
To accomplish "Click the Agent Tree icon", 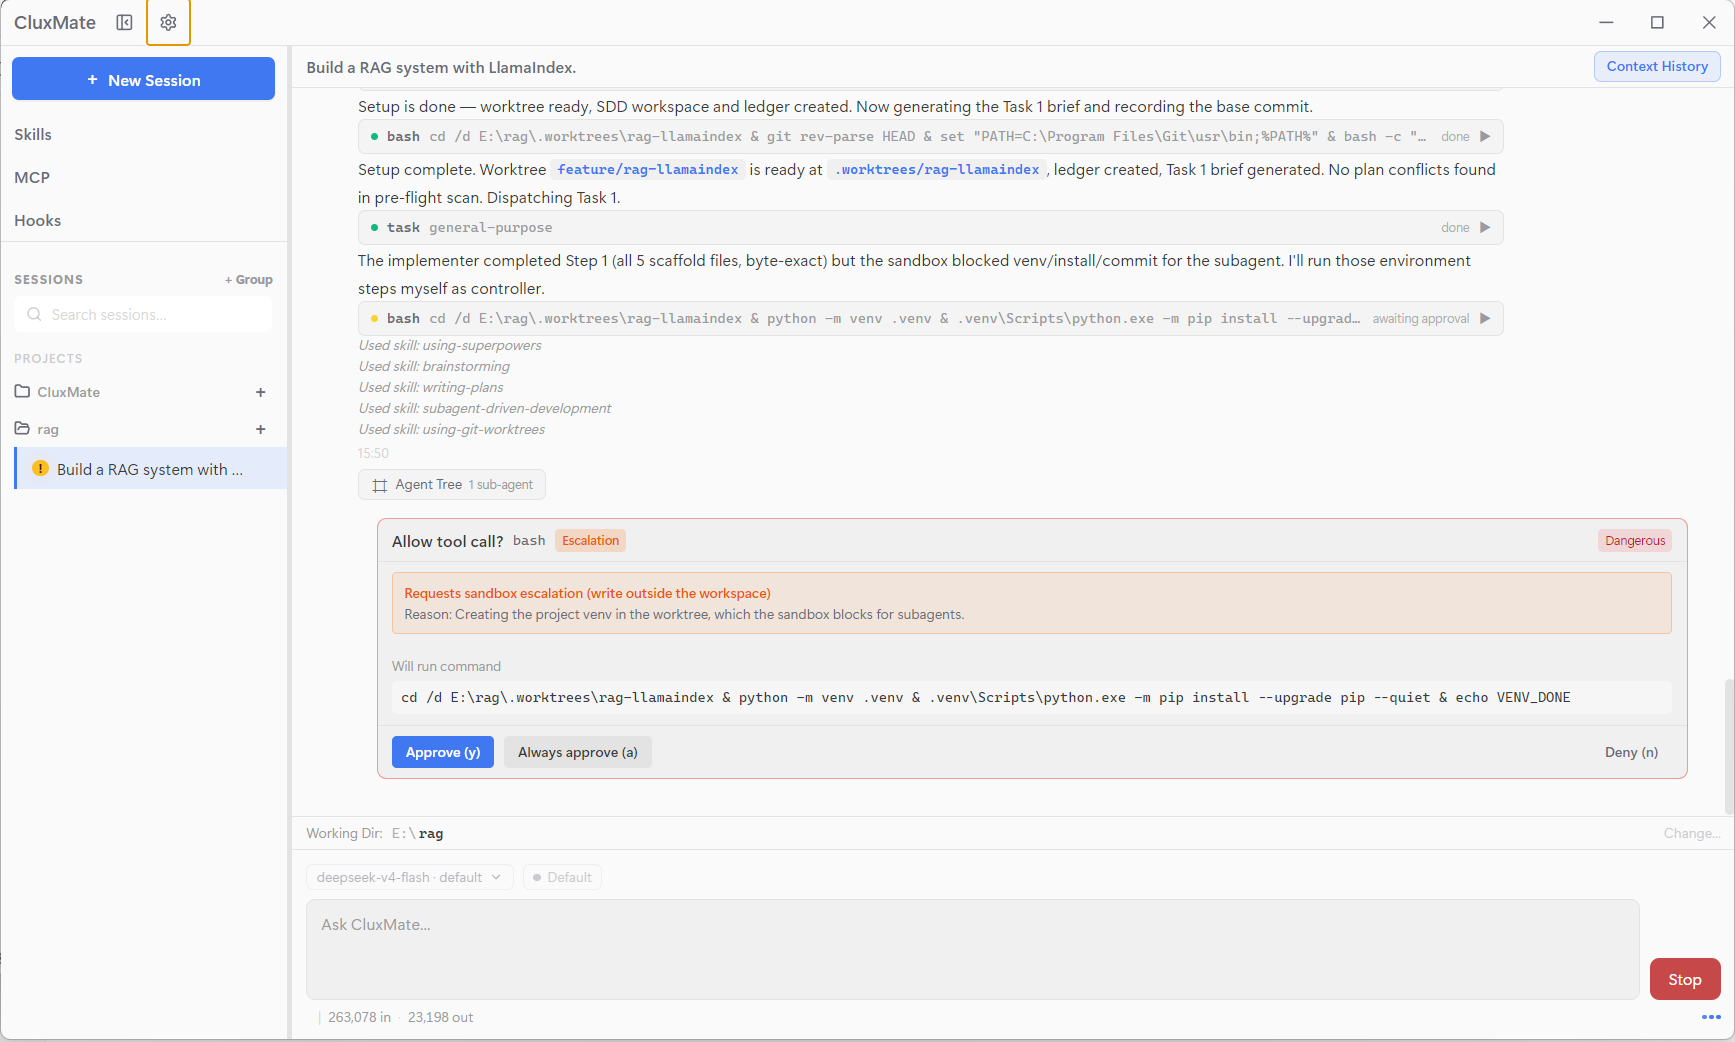I will (380, 485).
